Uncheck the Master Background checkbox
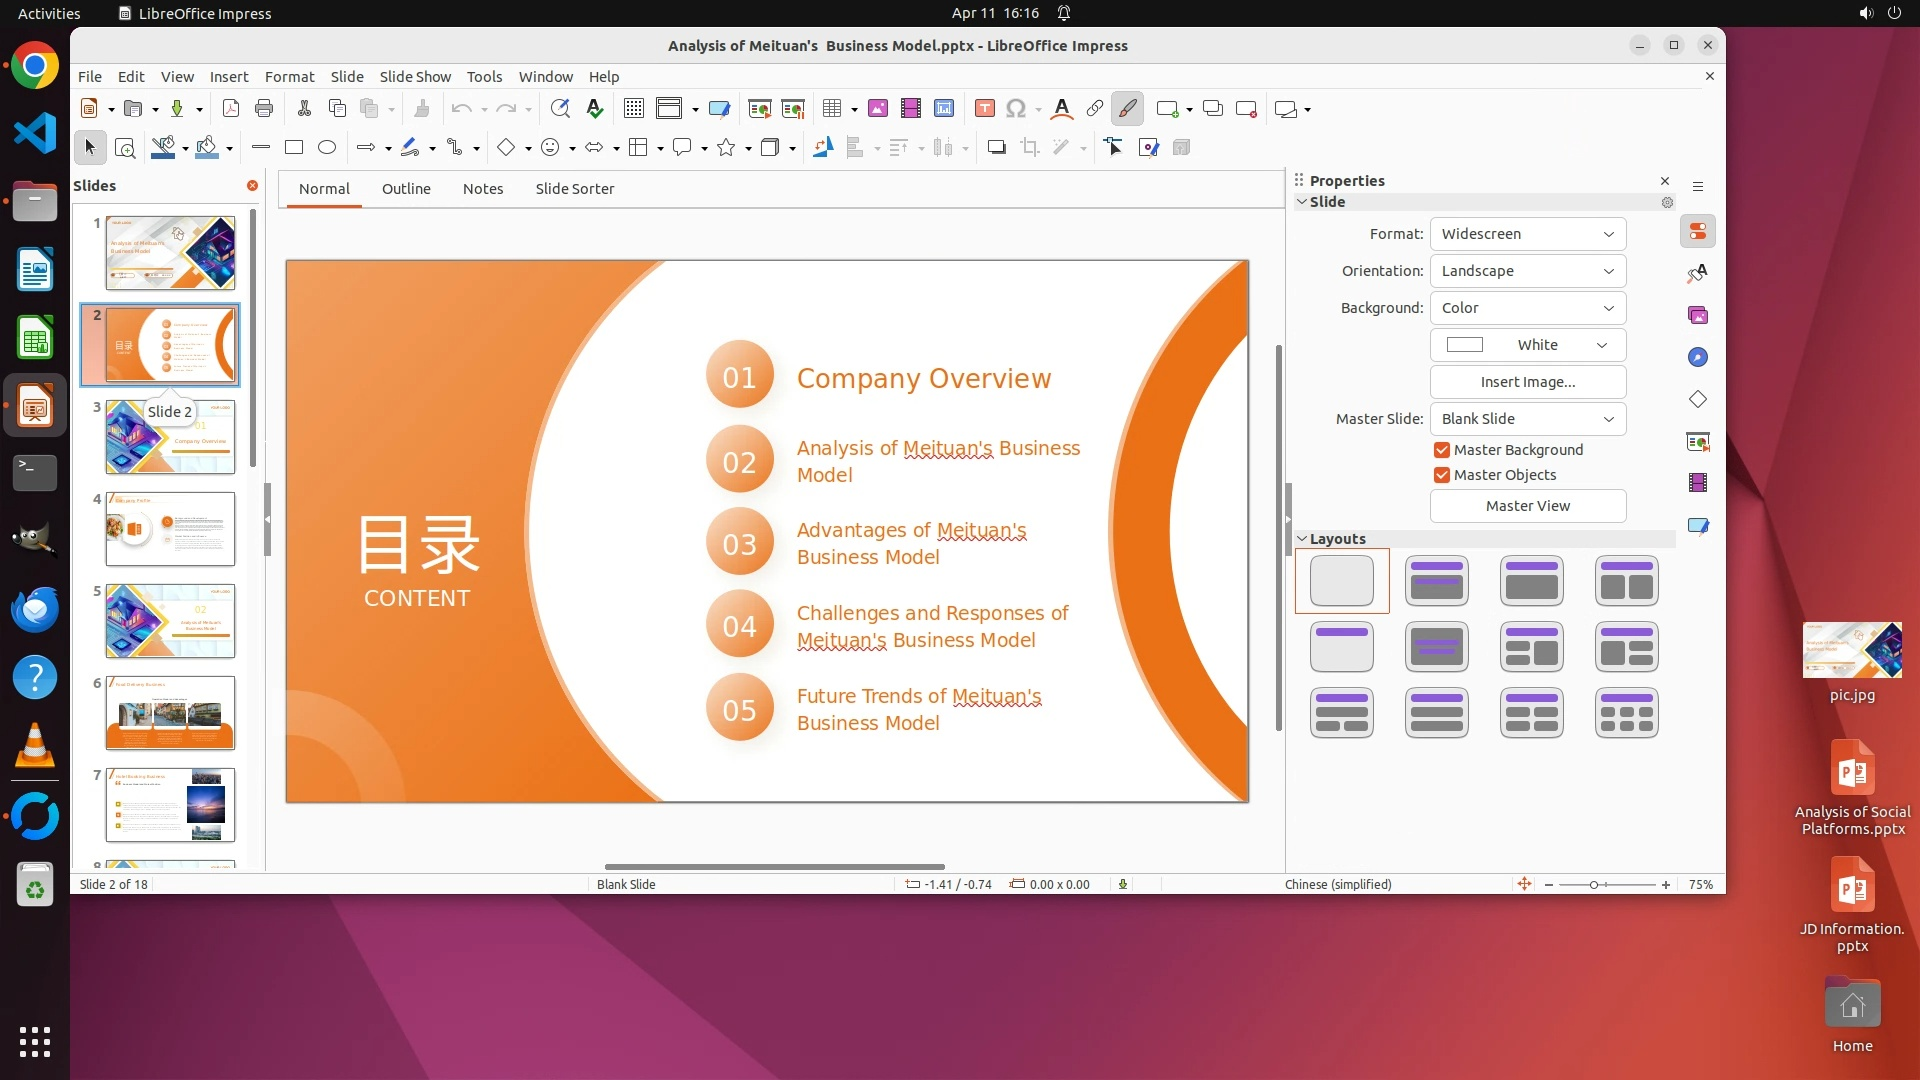1920x1080 pixels. pos(1442,450)
